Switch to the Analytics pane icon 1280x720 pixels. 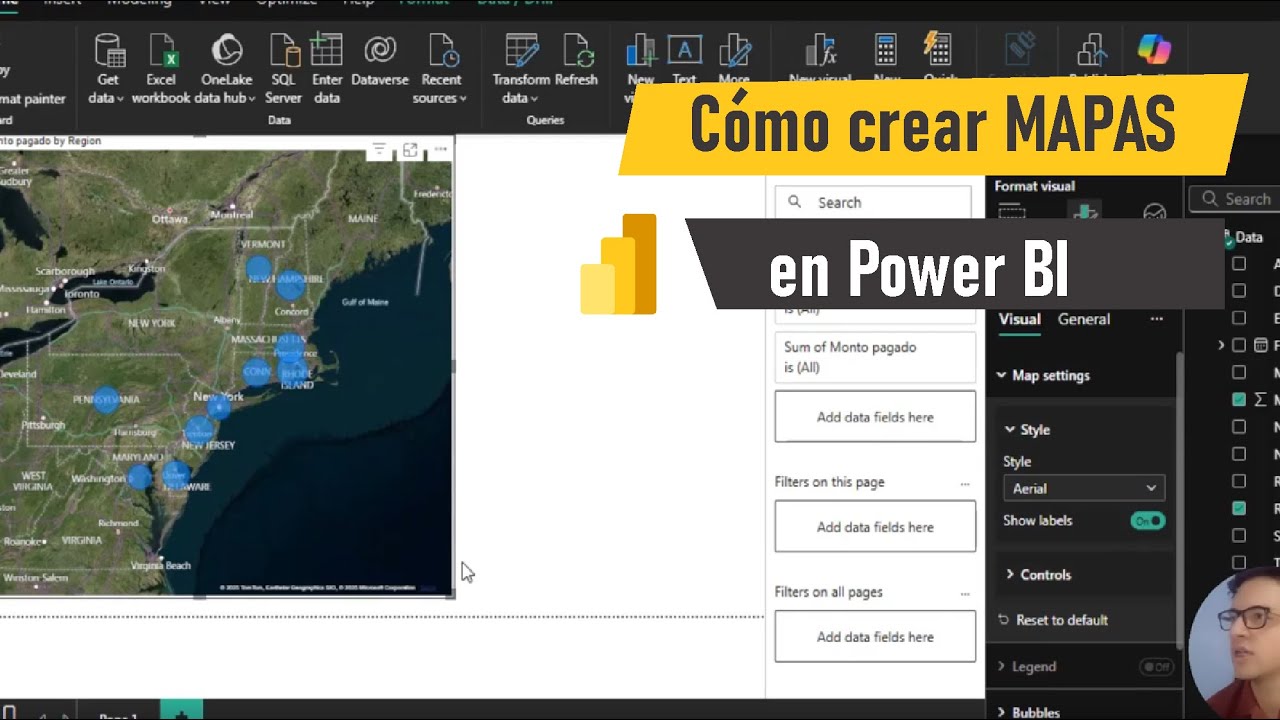pos(1154,212)
